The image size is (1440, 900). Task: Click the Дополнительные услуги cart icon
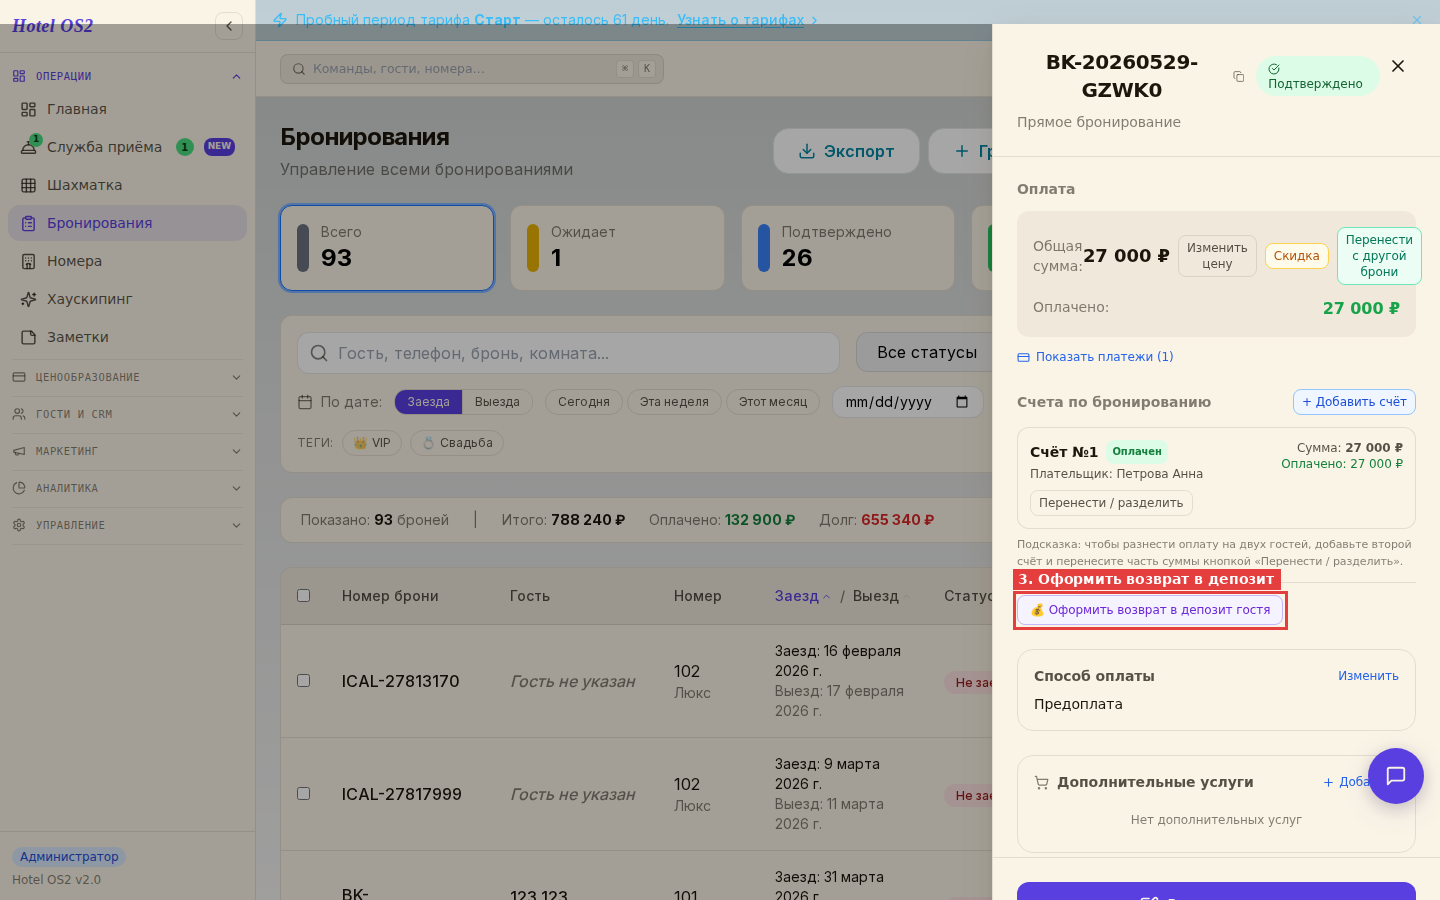pos(1041,783)
